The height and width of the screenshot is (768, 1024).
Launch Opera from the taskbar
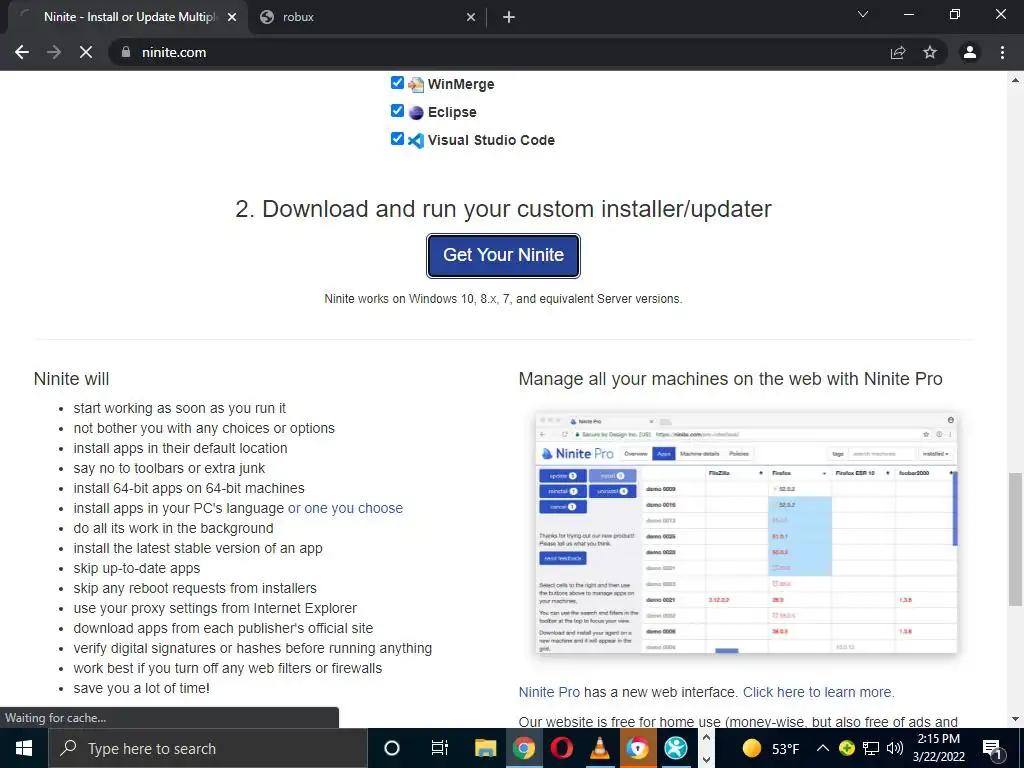tap(562, 748)
